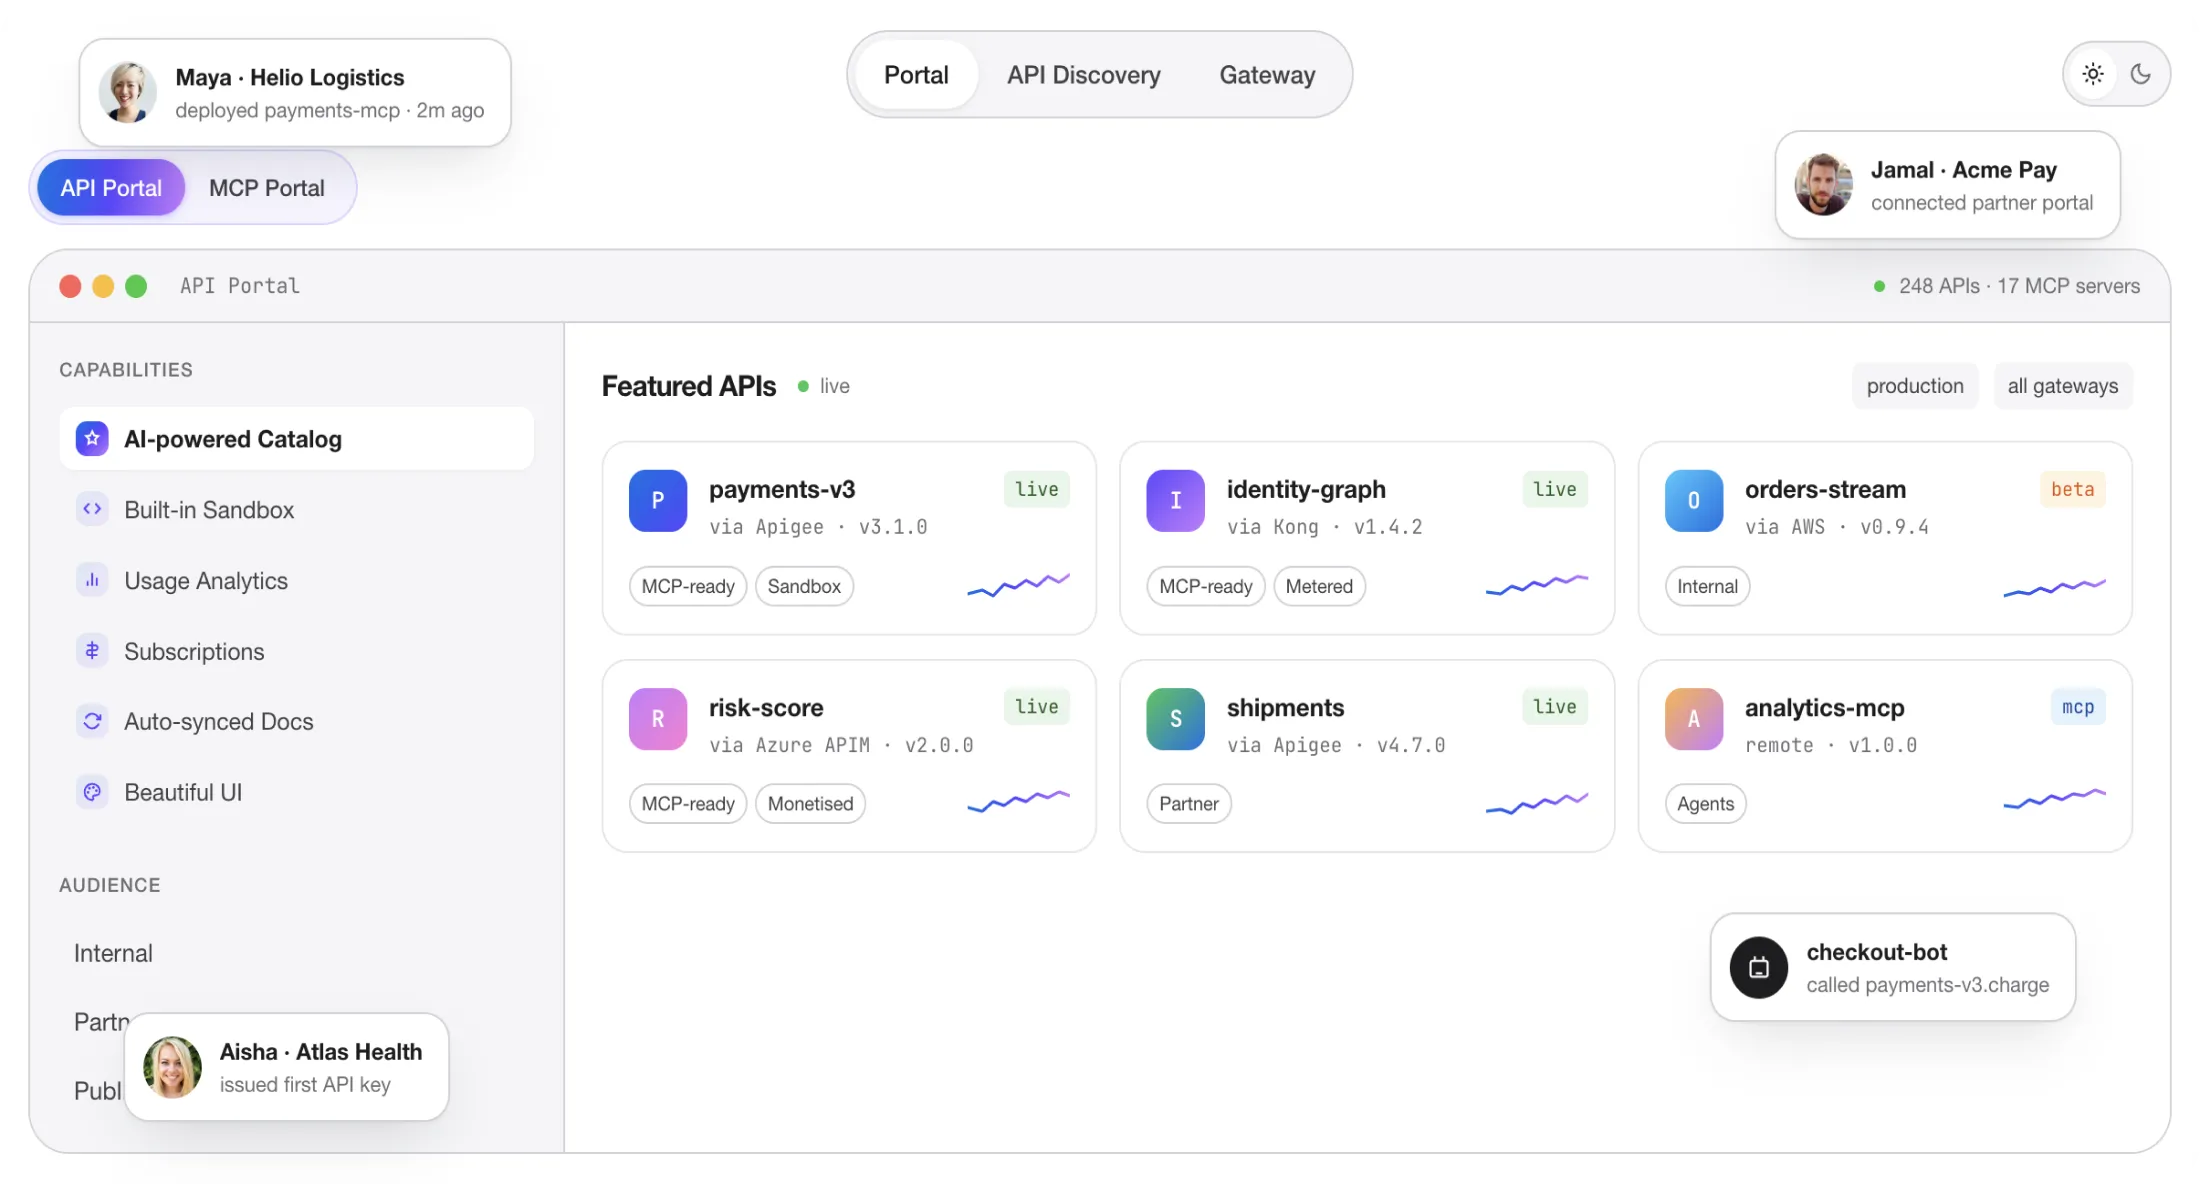Click the Usage Analytics bar chart icon
The image size is (2200, 1184).
(x=92, y=580)
